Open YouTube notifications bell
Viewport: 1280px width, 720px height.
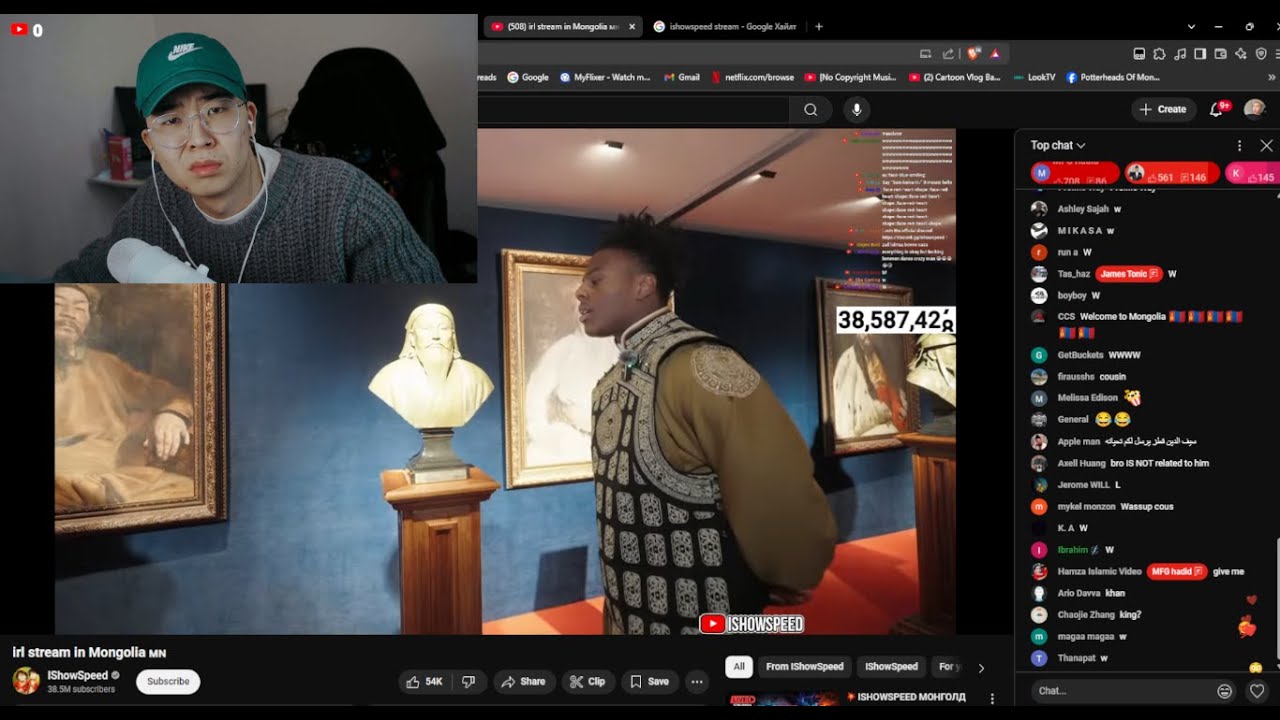(1217, 109)
